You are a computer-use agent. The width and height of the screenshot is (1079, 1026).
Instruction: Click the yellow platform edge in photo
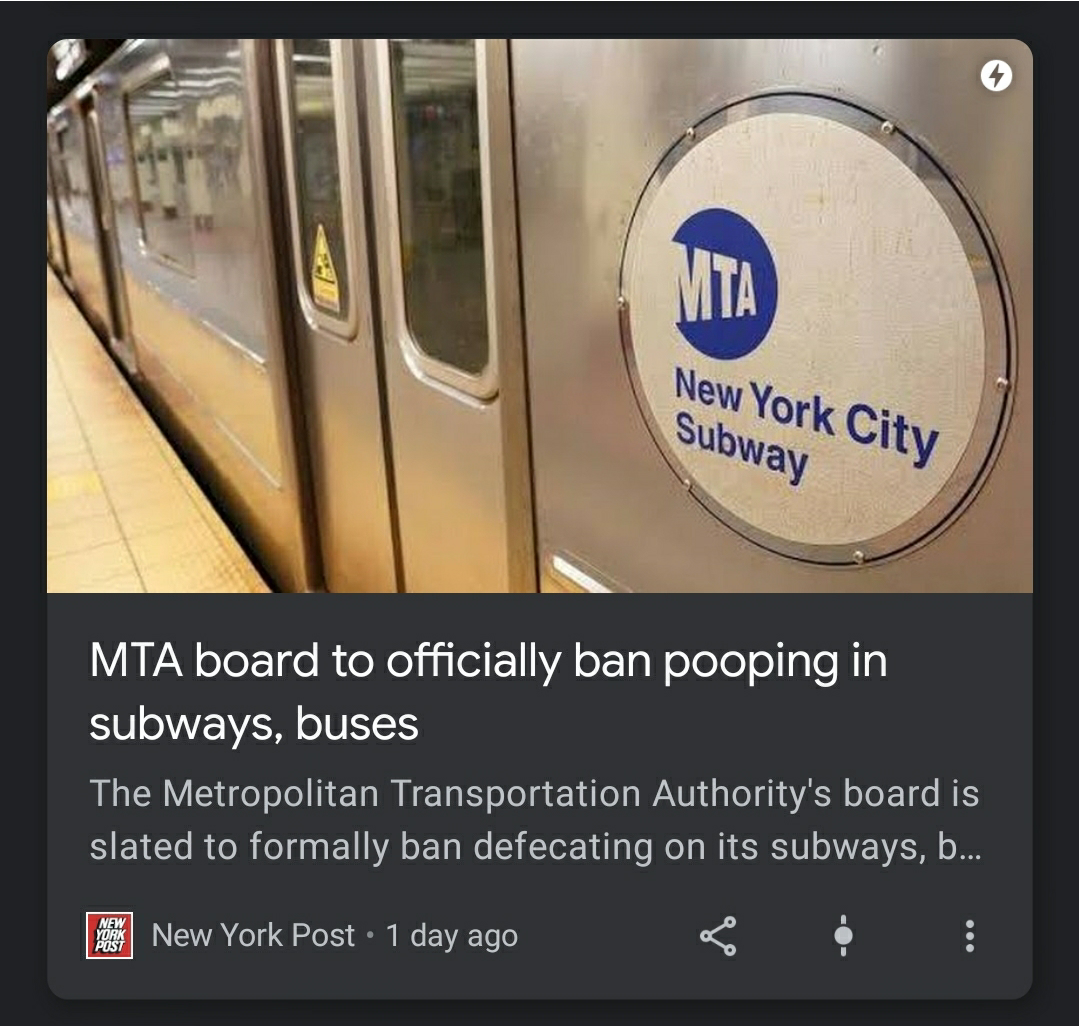(x=138, y=482)
